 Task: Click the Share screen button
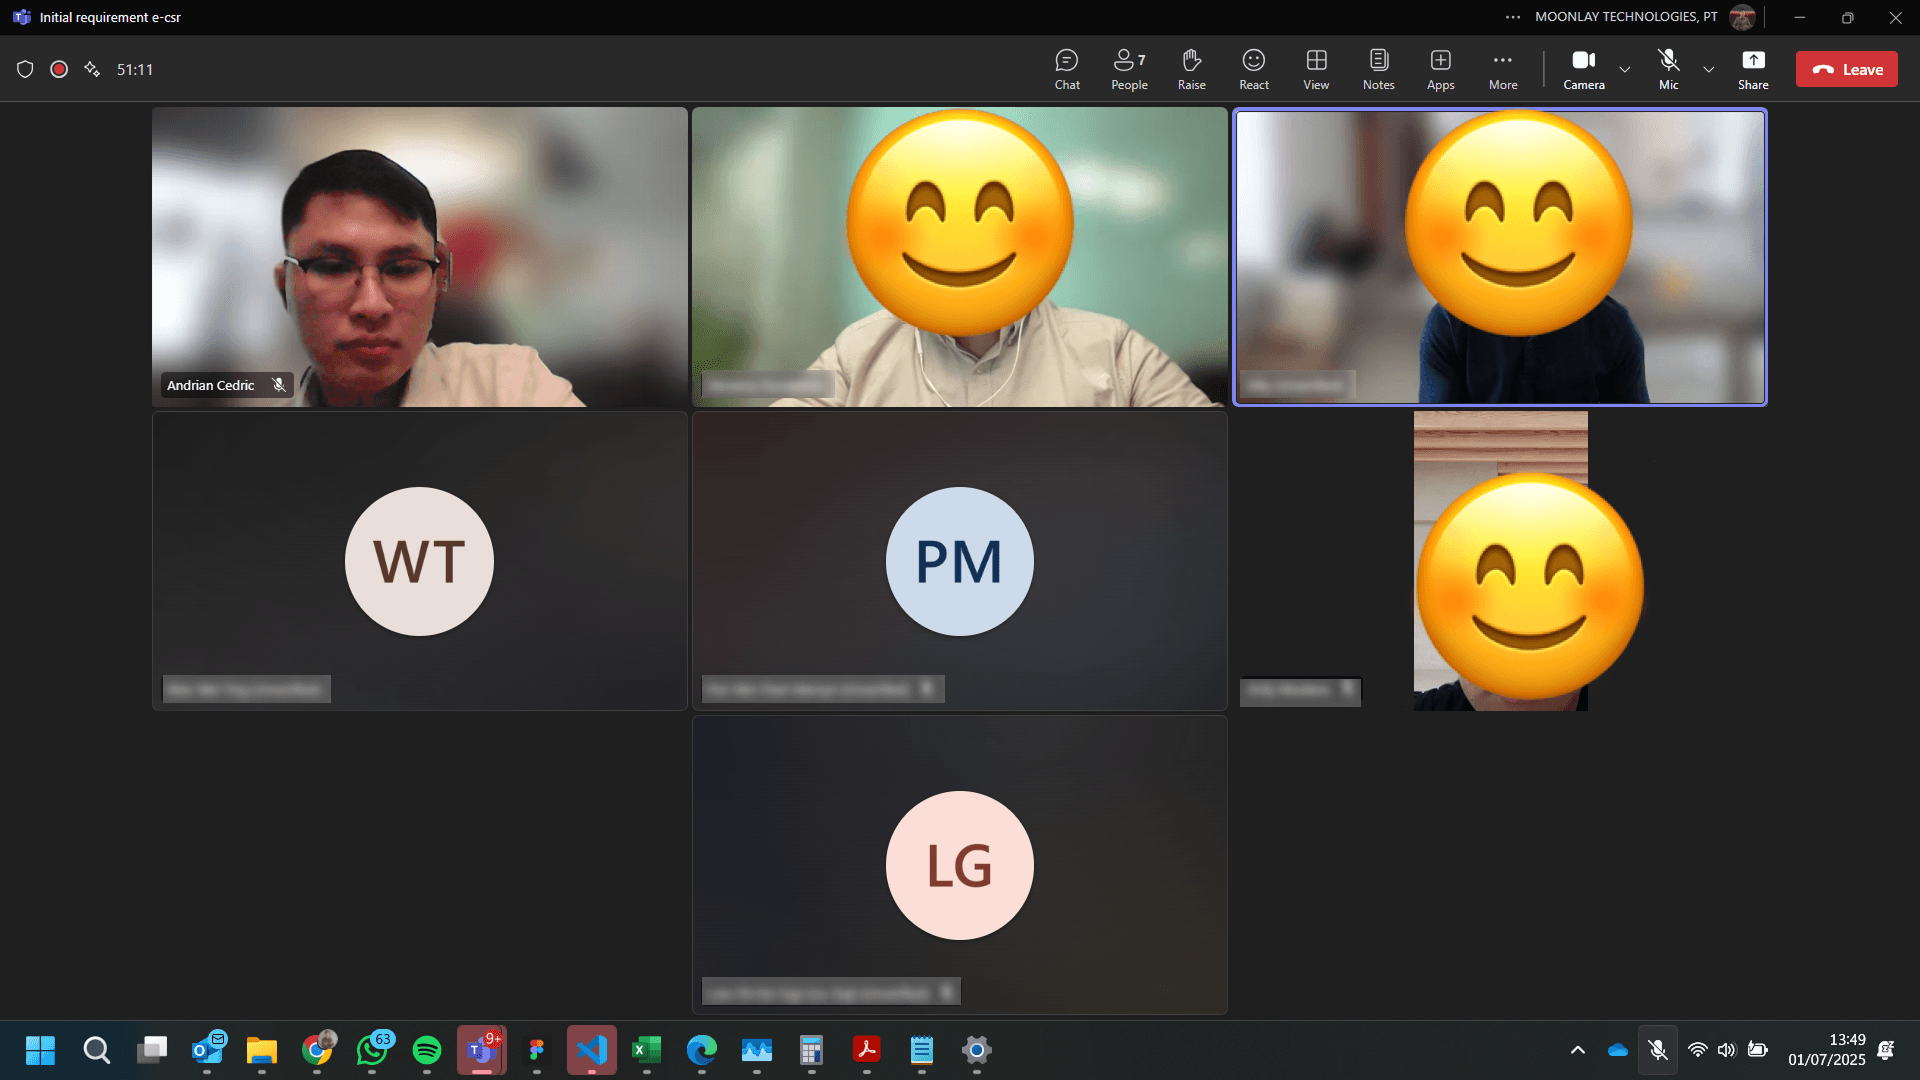tap(1752, 69)
